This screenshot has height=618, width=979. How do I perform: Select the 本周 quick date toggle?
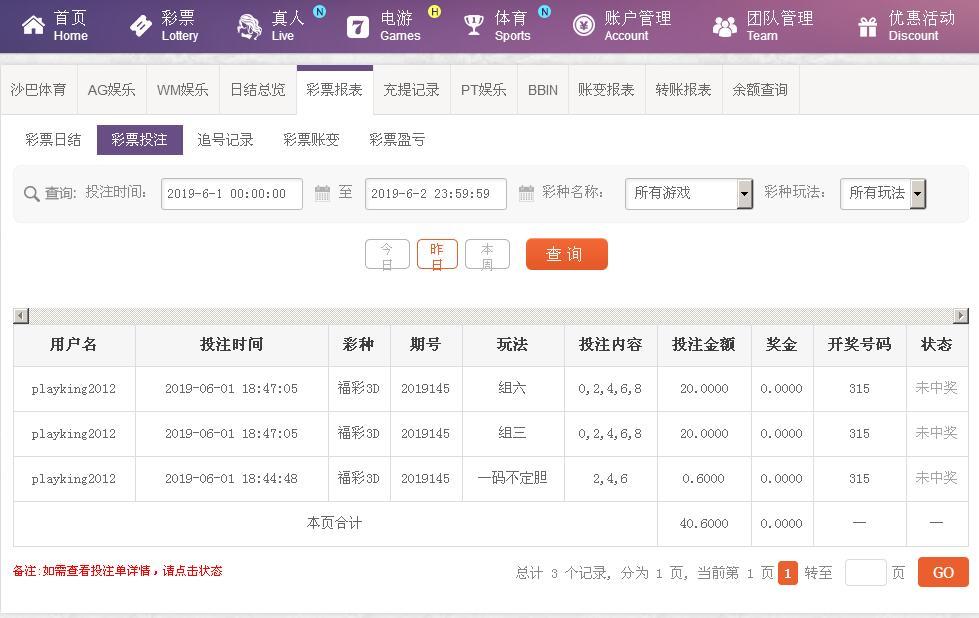(487, 255)
